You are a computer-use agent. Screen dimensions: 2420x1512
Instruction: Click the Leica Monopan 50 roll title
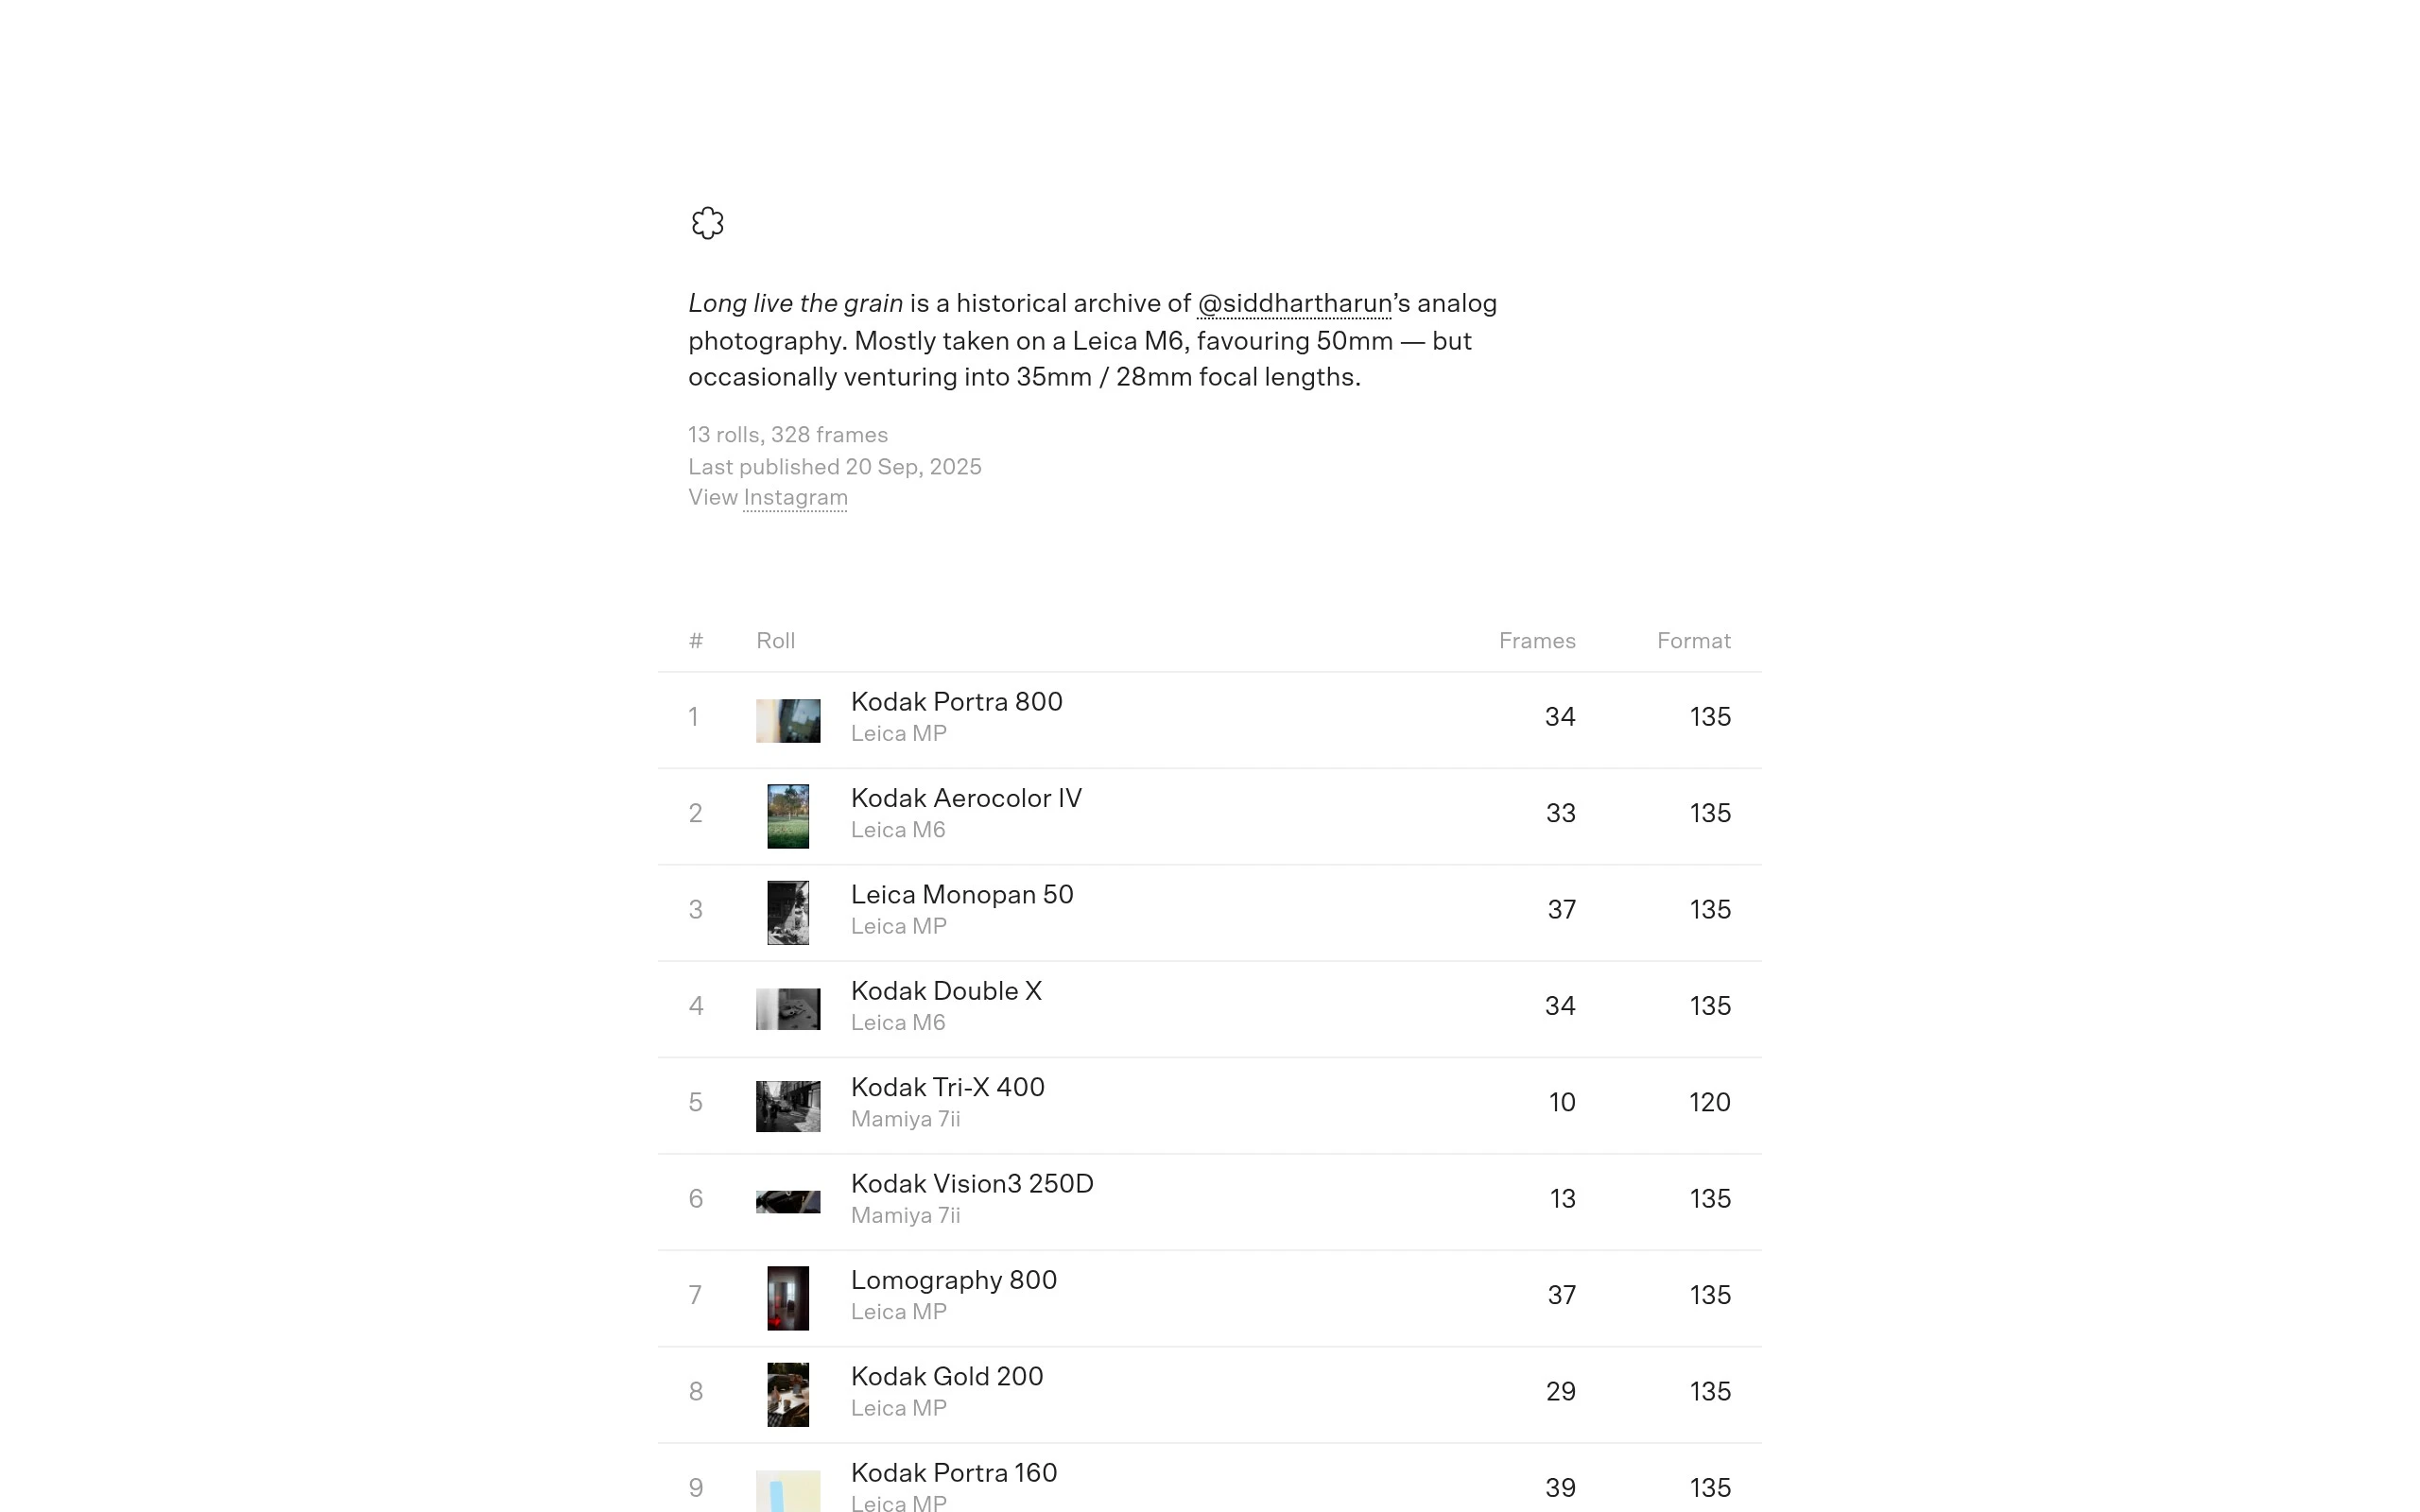point(962,895)
